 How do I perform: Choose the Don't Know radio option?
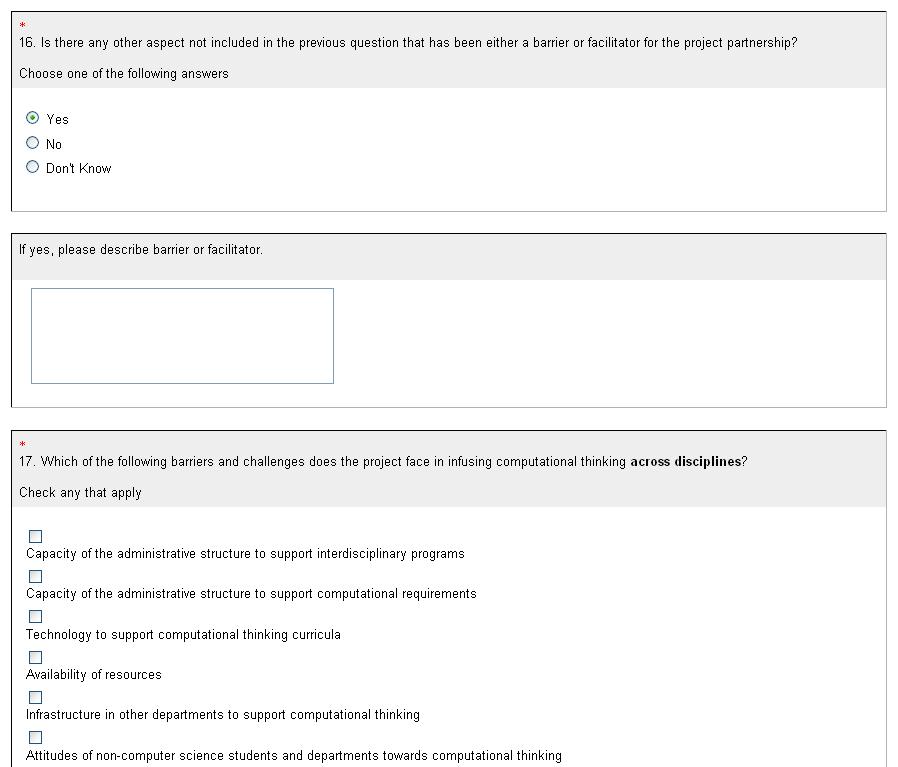[33, 167]
